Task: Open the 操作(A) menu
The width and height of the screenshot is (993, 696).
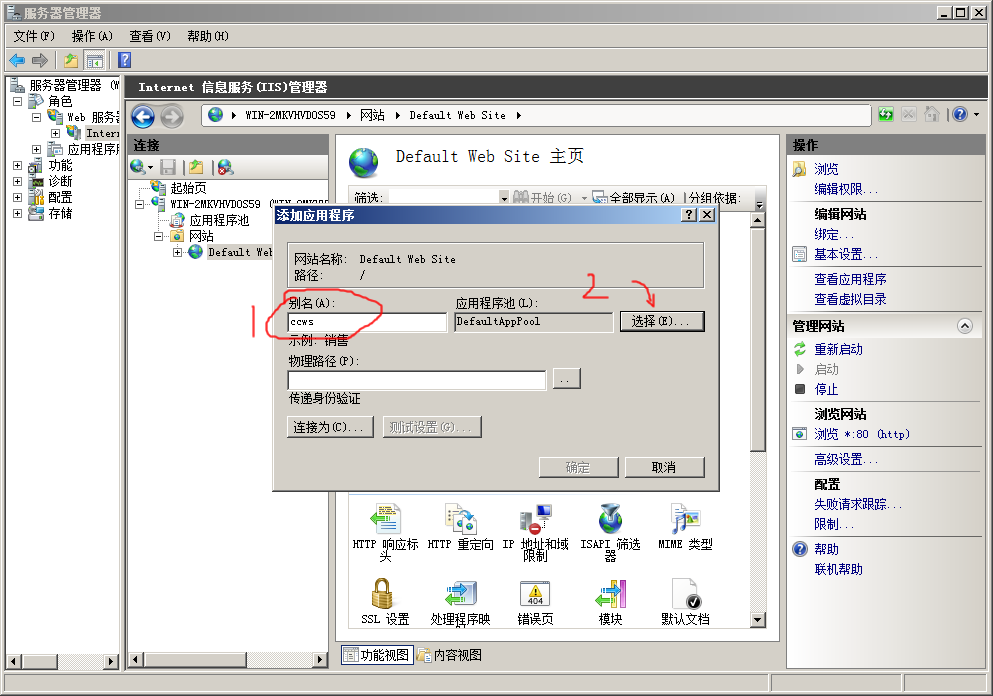Action: [x=92, y=36]
